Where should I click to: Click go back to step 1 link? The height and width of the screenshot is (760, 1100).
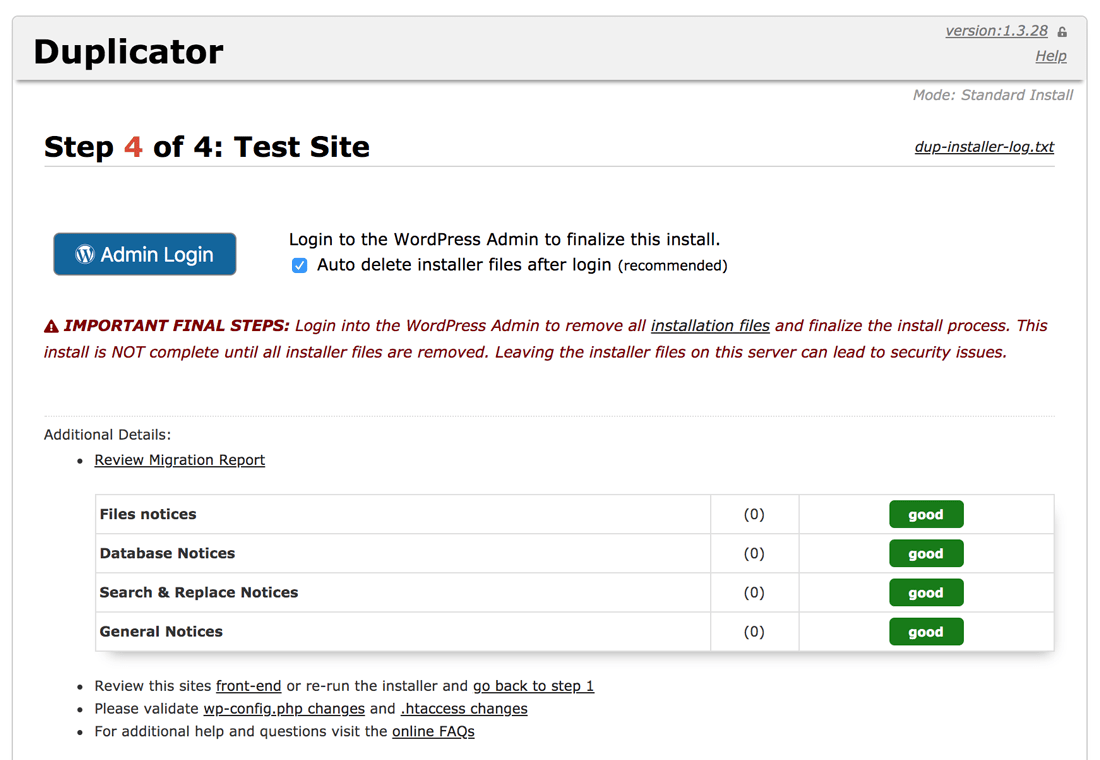(x=533, y=686)
